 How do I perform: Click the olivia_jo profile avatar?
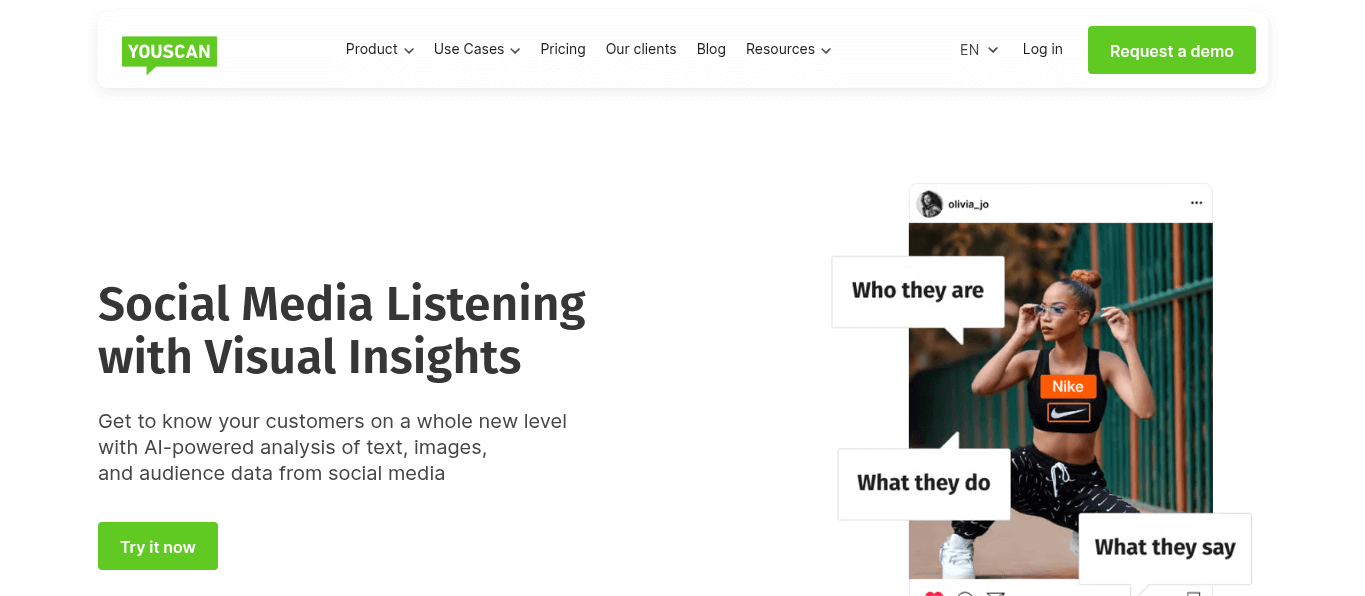930,204
